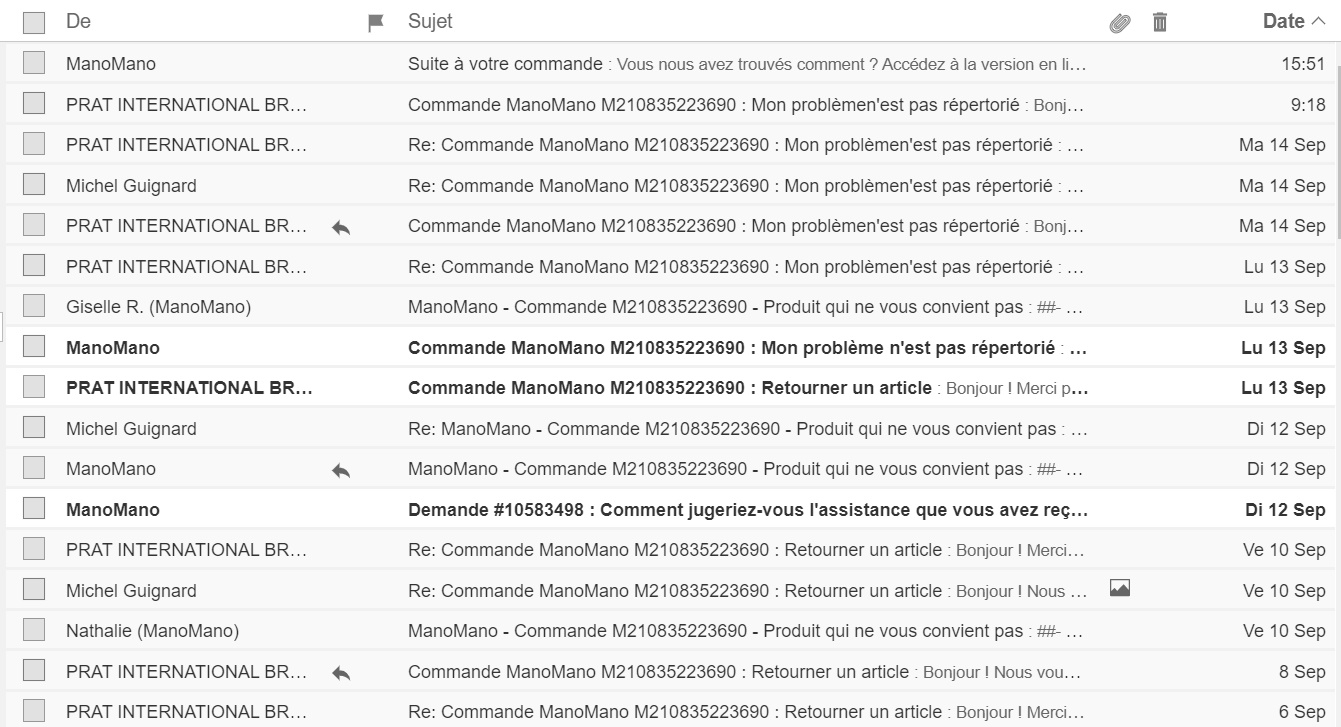
Task: Click the image attachment icon on Ve 10 Sep row
Action: tap(1120, 589)
